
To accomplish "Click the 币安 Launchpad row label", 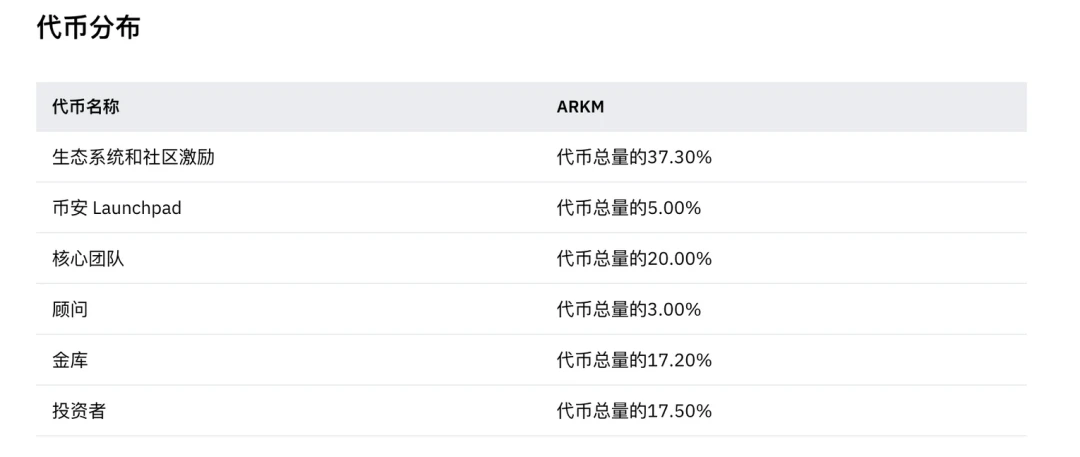I will click(x=117, y=208).
